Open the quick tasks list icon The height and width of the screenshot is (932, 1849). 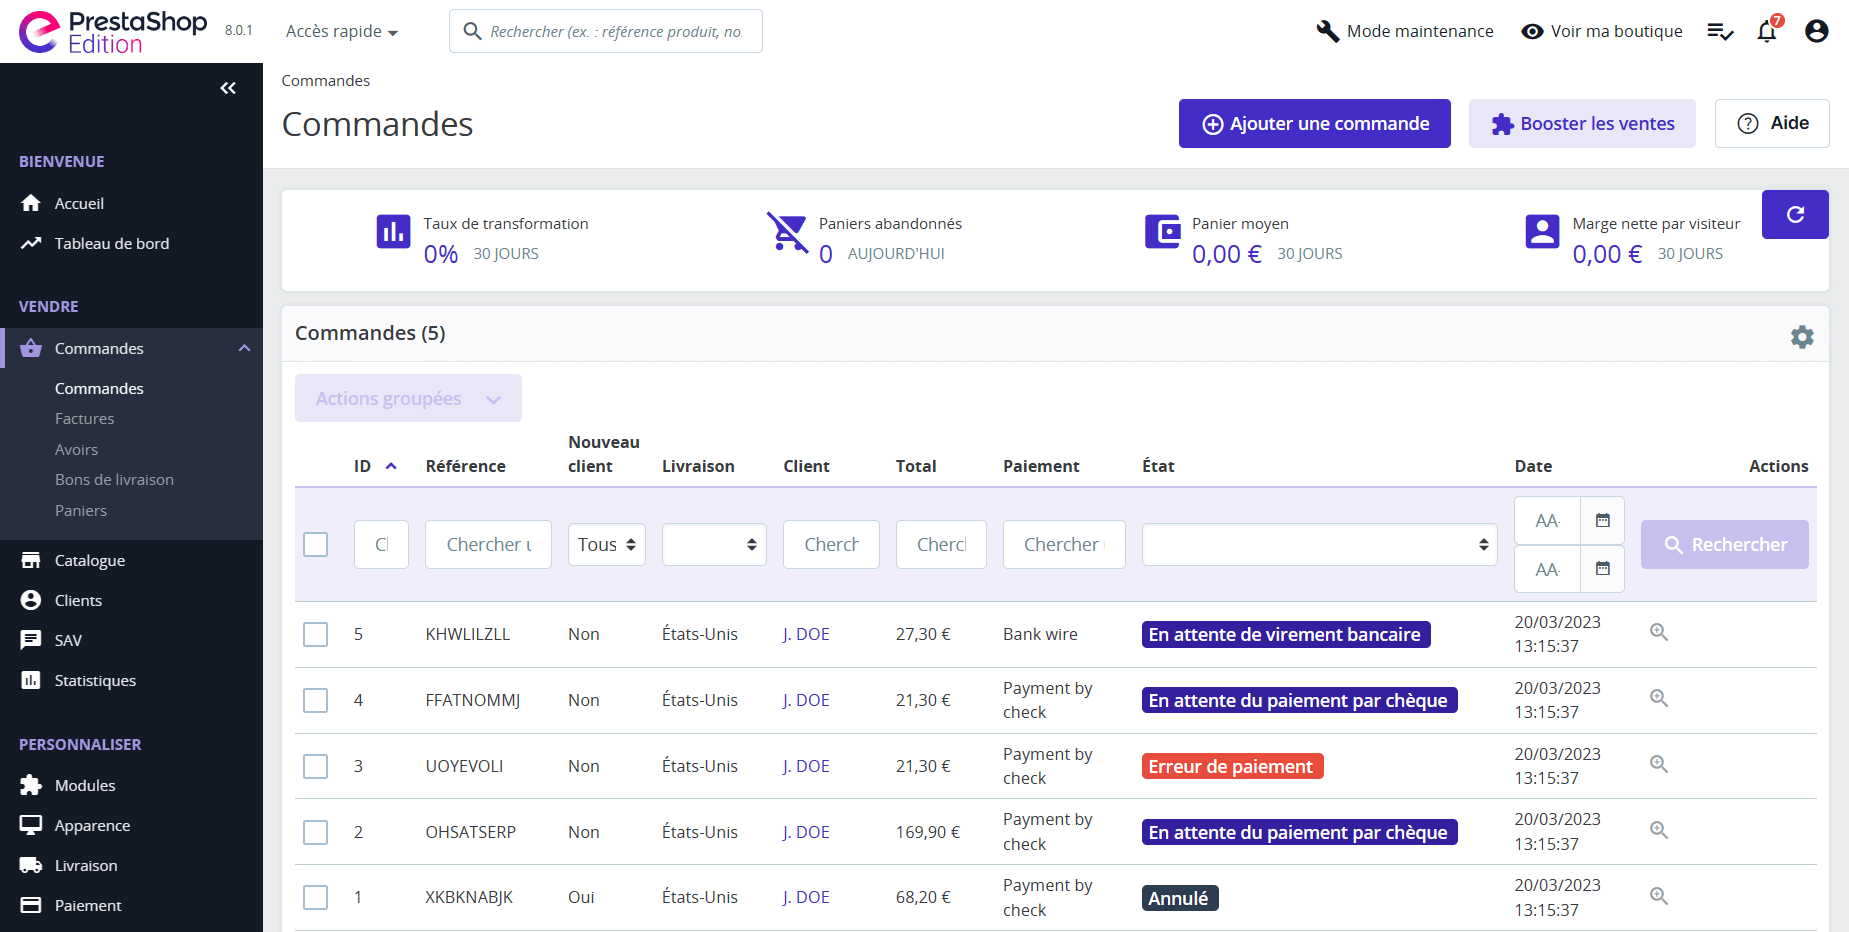(x=1719, y=32)
